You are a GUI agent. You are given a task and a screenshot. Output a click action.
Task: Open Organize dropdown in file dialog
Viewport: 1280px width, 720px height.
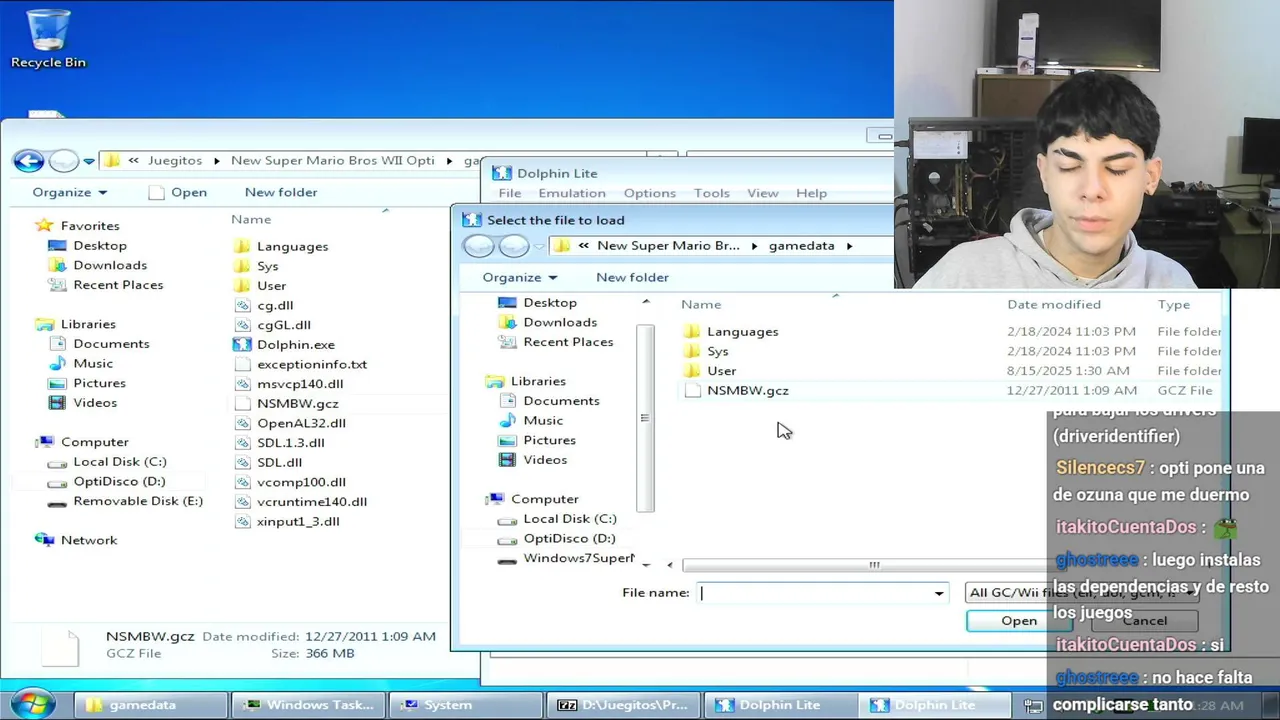coord(520,277)
